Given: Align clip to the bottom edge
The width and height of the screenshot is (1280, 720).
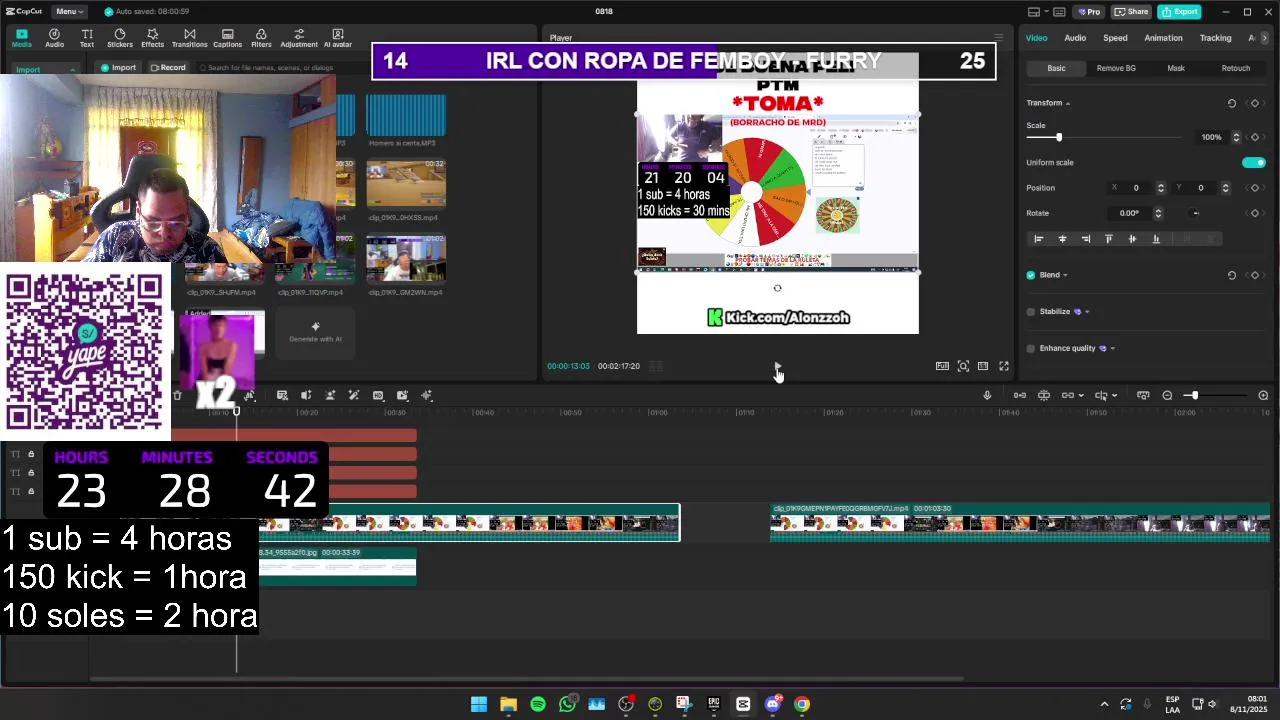Looking at the screenshot, I should 1156,239.
